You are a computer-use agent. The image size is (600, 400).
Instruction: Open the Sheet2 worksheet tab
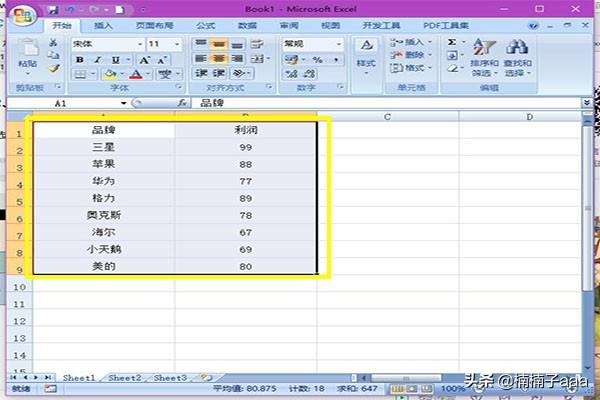(x=125, y=378)
